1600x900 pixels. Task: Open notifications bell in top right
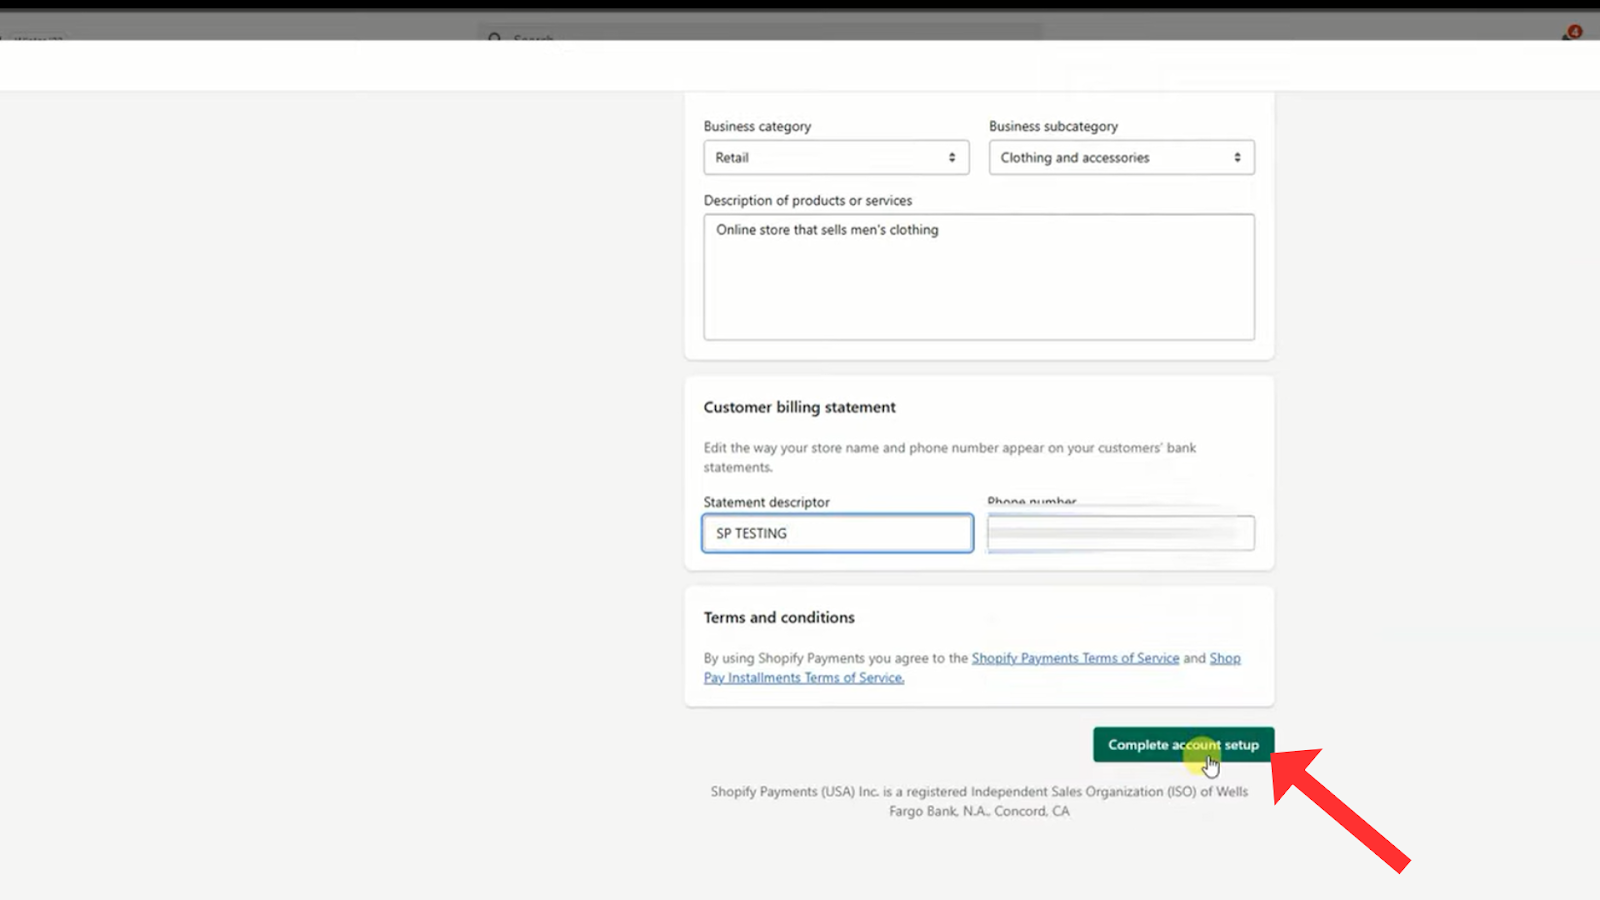pos(1570,34)
